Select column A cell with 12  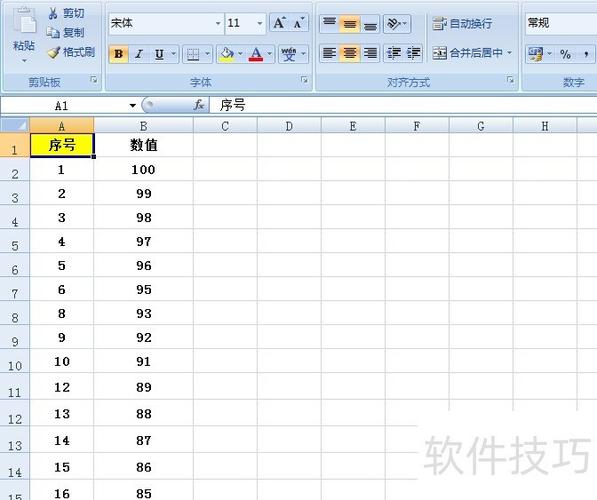tap(62, 387)
